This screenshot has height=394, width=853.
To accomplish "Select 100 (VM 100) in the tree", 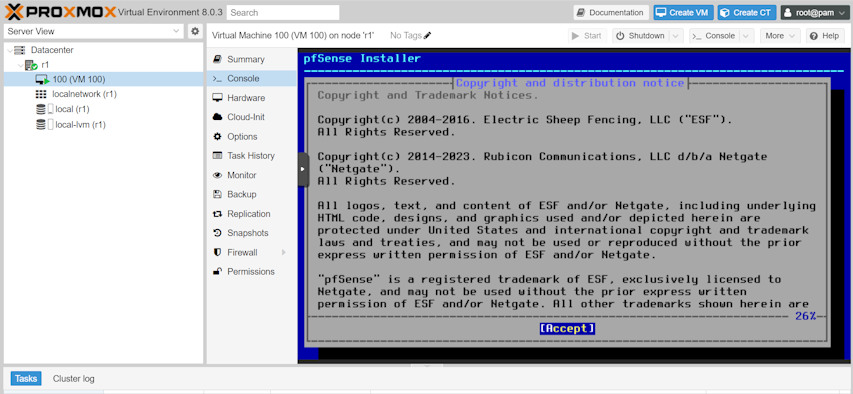I will pos(79,79).
